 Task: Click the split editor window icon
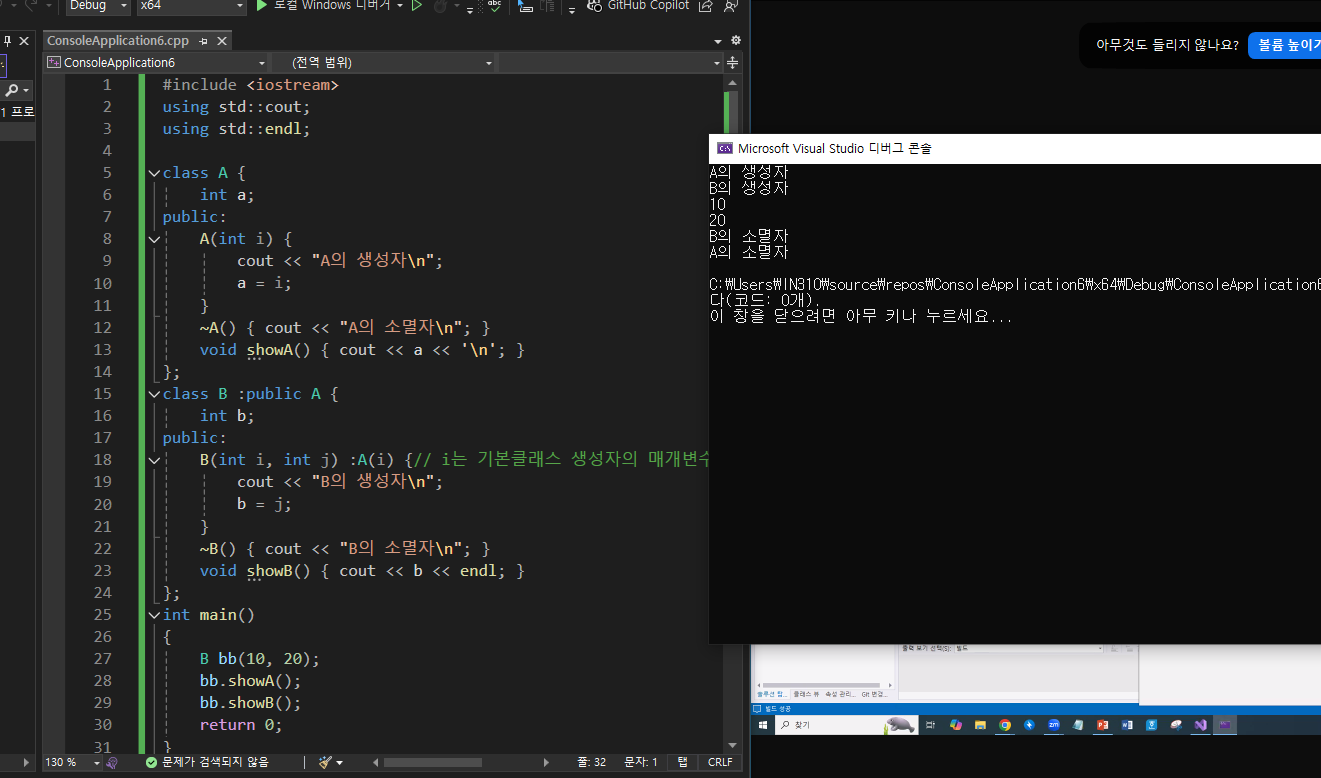[x=734, y=62]
